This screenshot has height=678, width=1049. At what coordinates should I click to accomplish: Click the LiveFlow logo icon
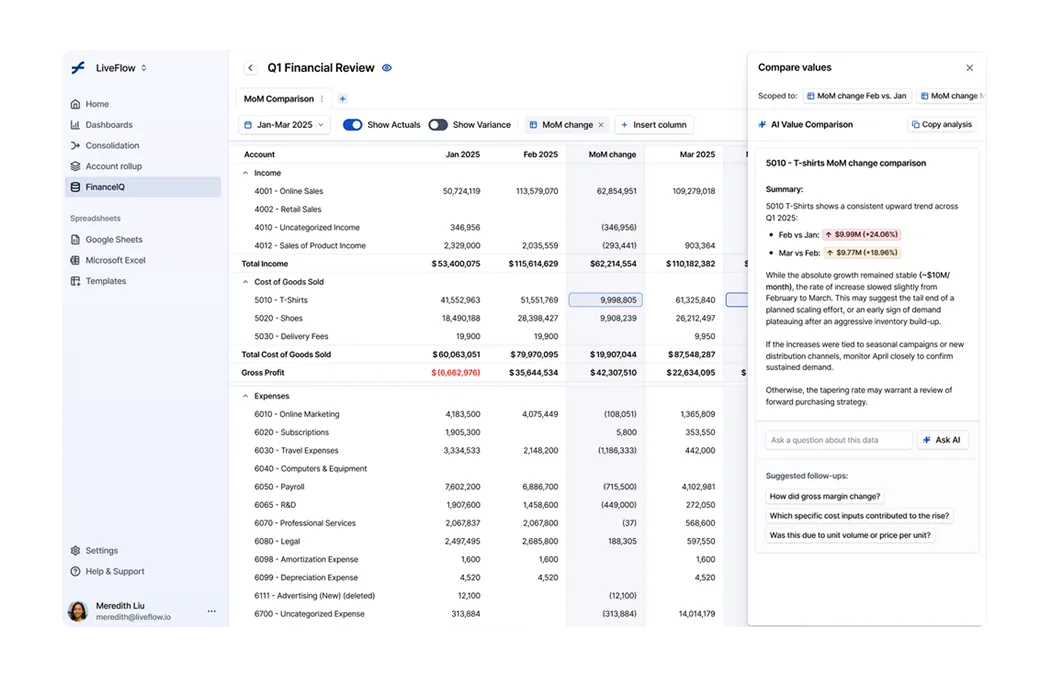[78, 68]
